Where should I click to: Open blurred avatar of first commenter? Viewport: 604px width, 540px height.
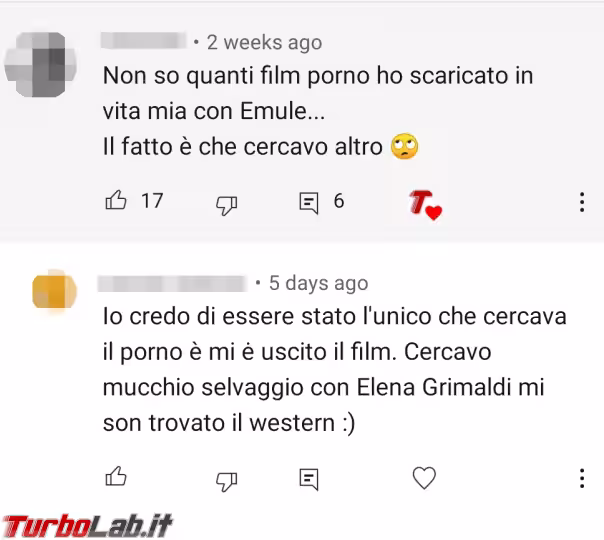click(x=40, y=64)
